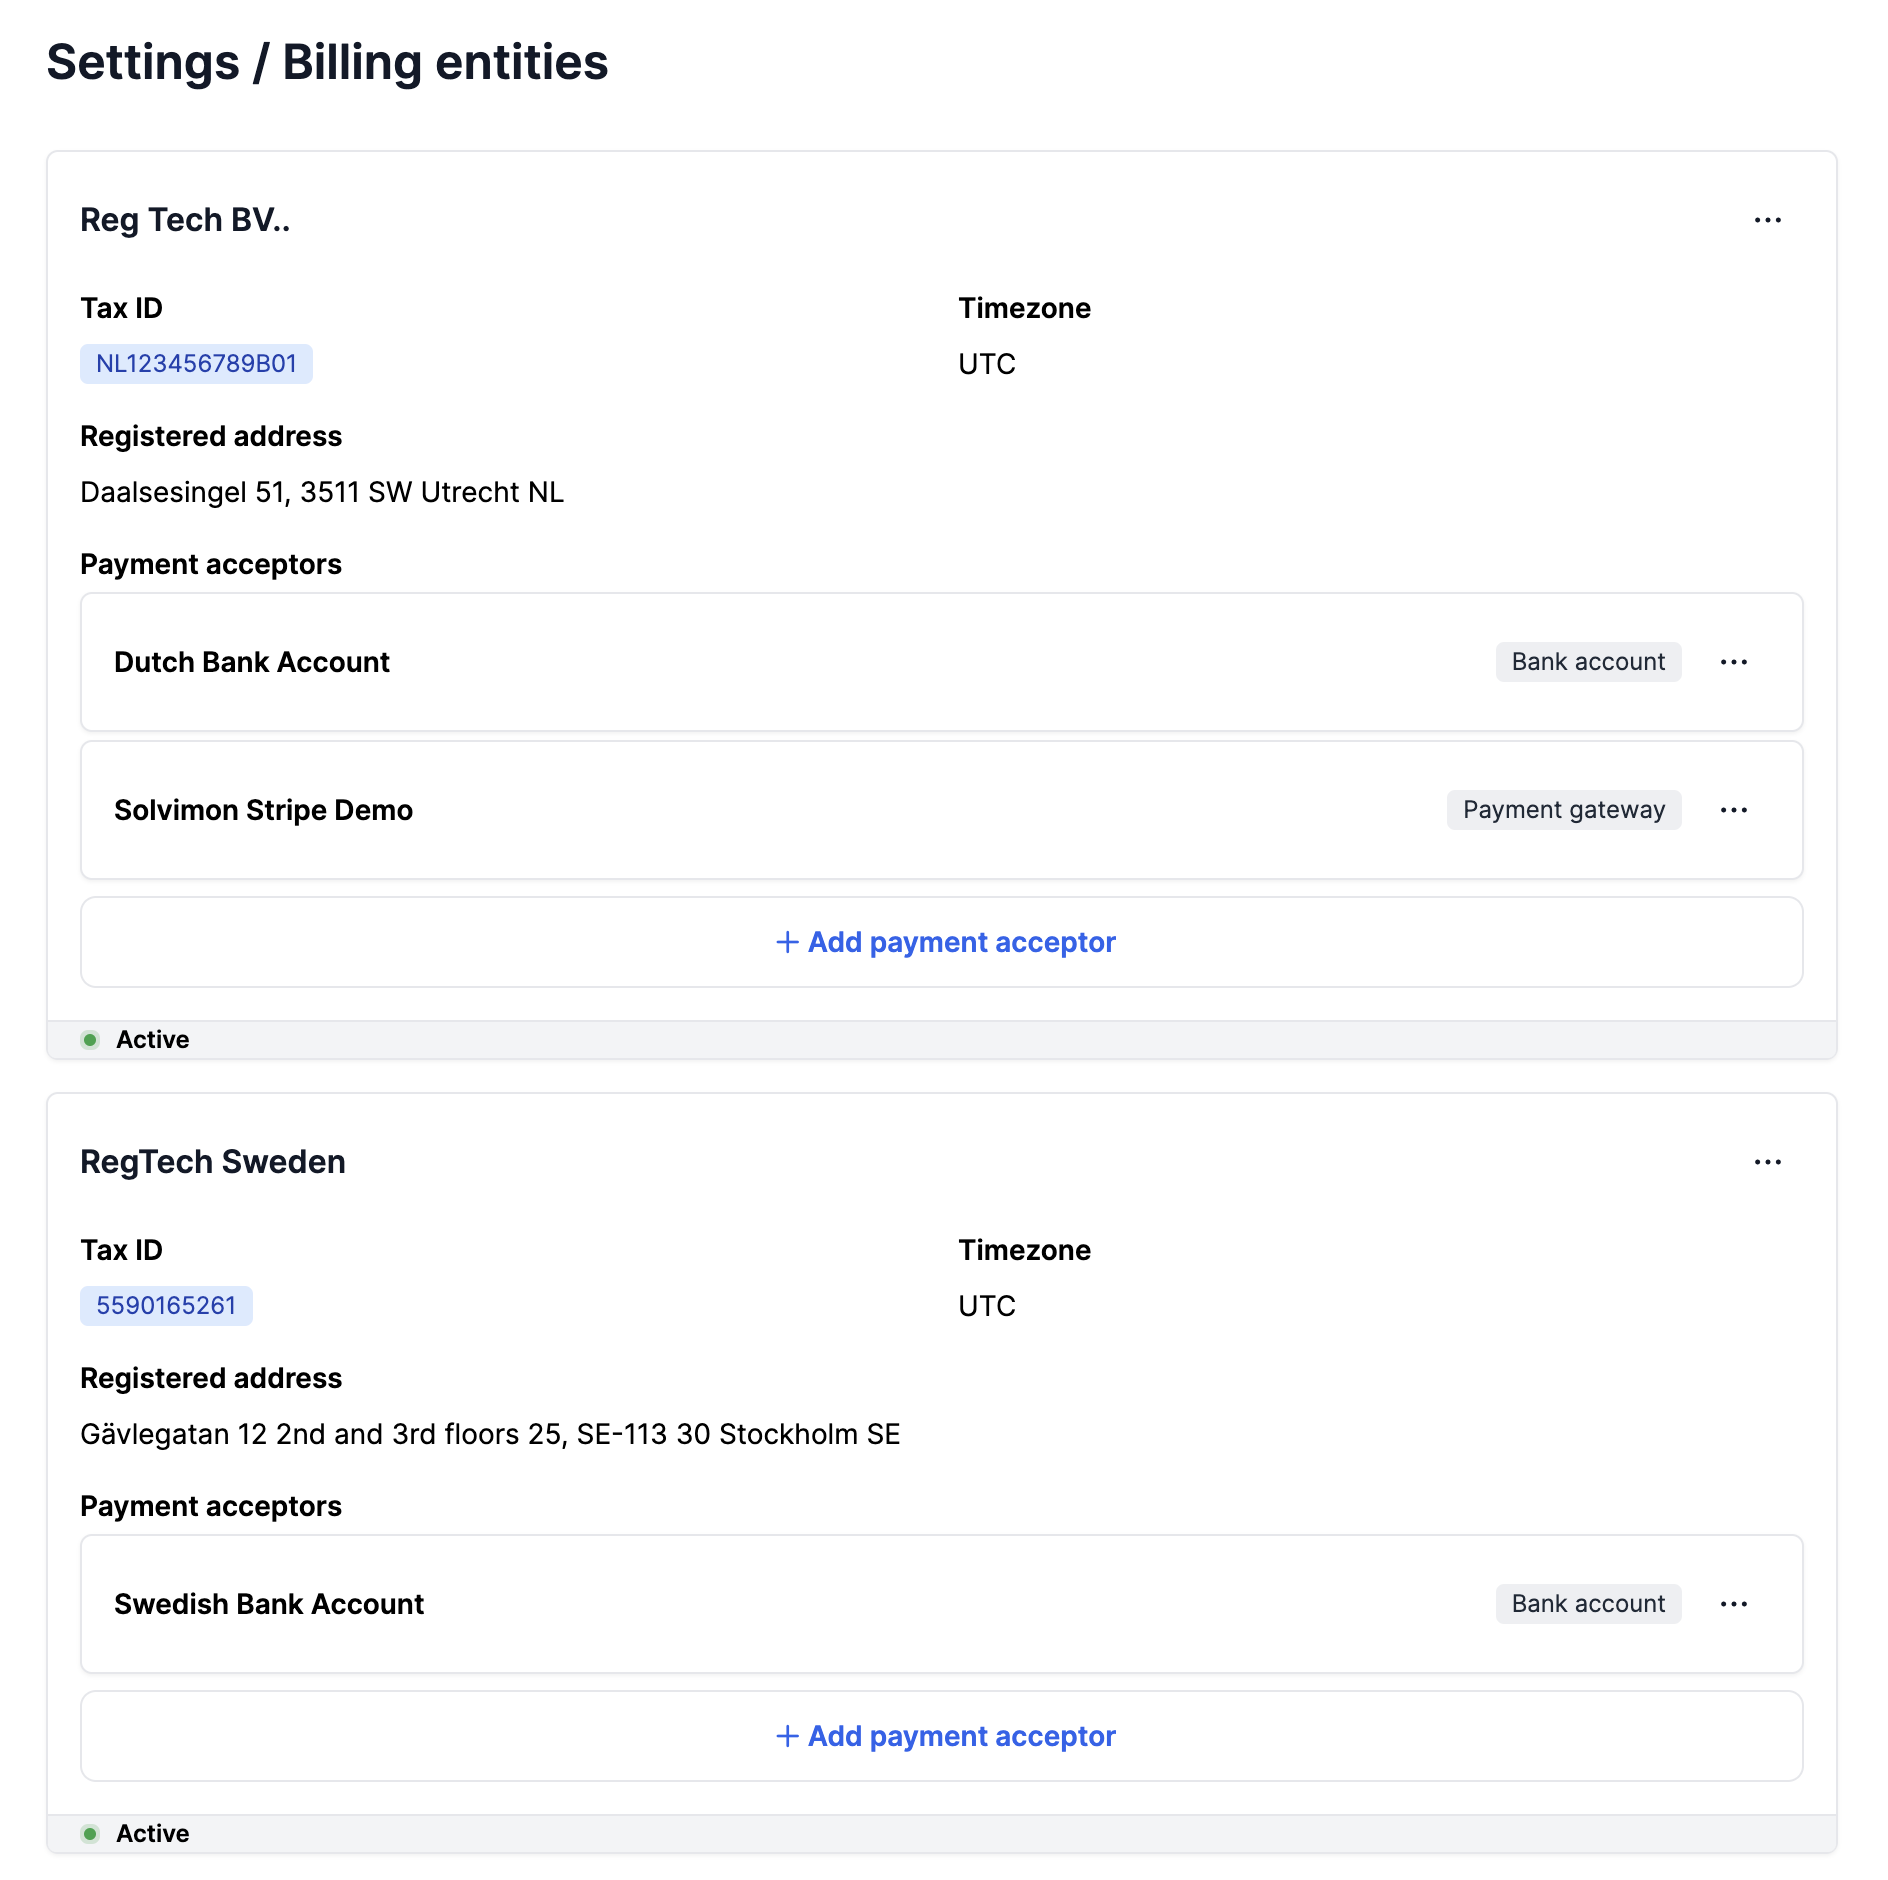
Task: Click the 5590165261 tax ID chip
Action: click(x=166, y=1306)
